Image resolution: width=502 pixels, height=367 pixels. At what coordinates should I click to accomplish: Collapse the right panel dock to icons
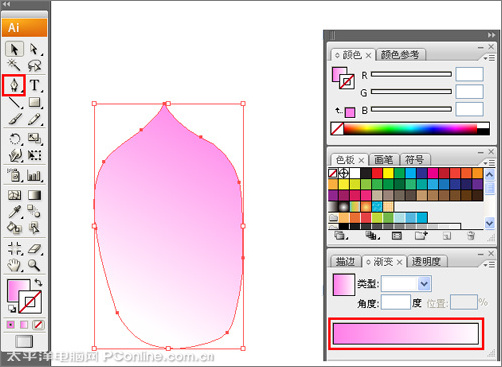tap(491, 35)
